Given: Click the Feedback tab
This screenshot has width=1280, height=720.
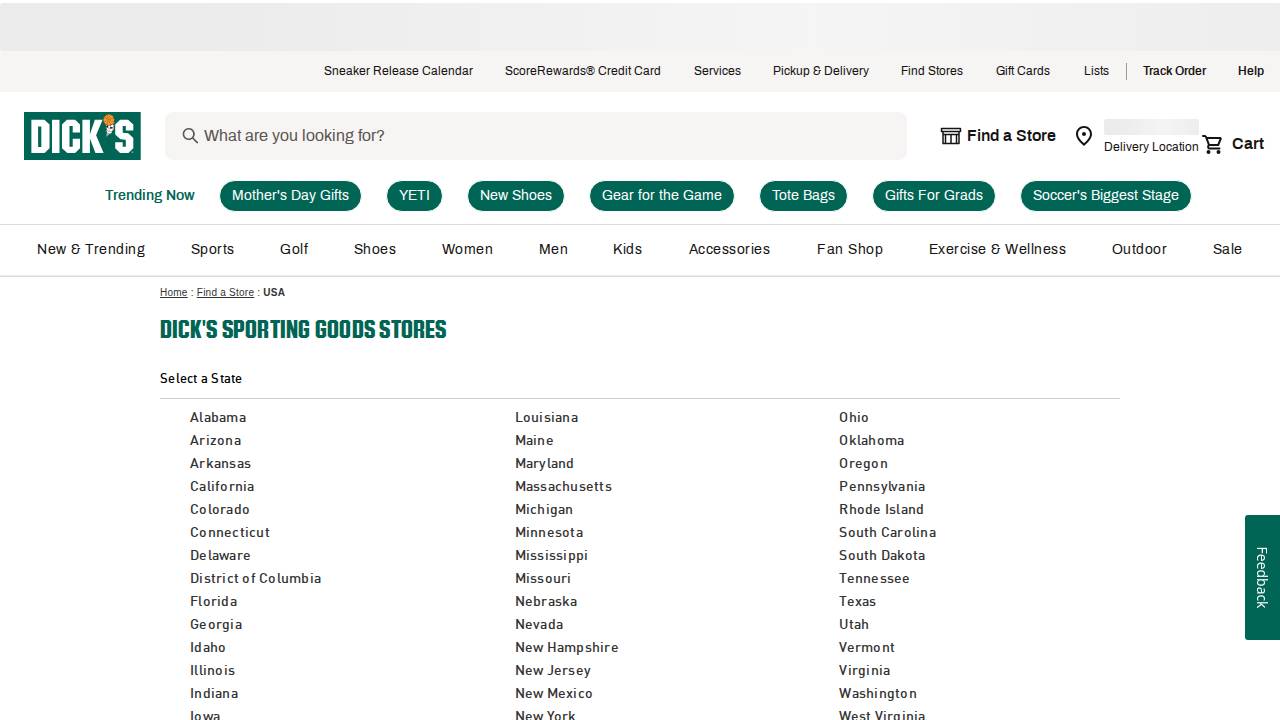Looking at the screenshot, I should click(1260, 578).
